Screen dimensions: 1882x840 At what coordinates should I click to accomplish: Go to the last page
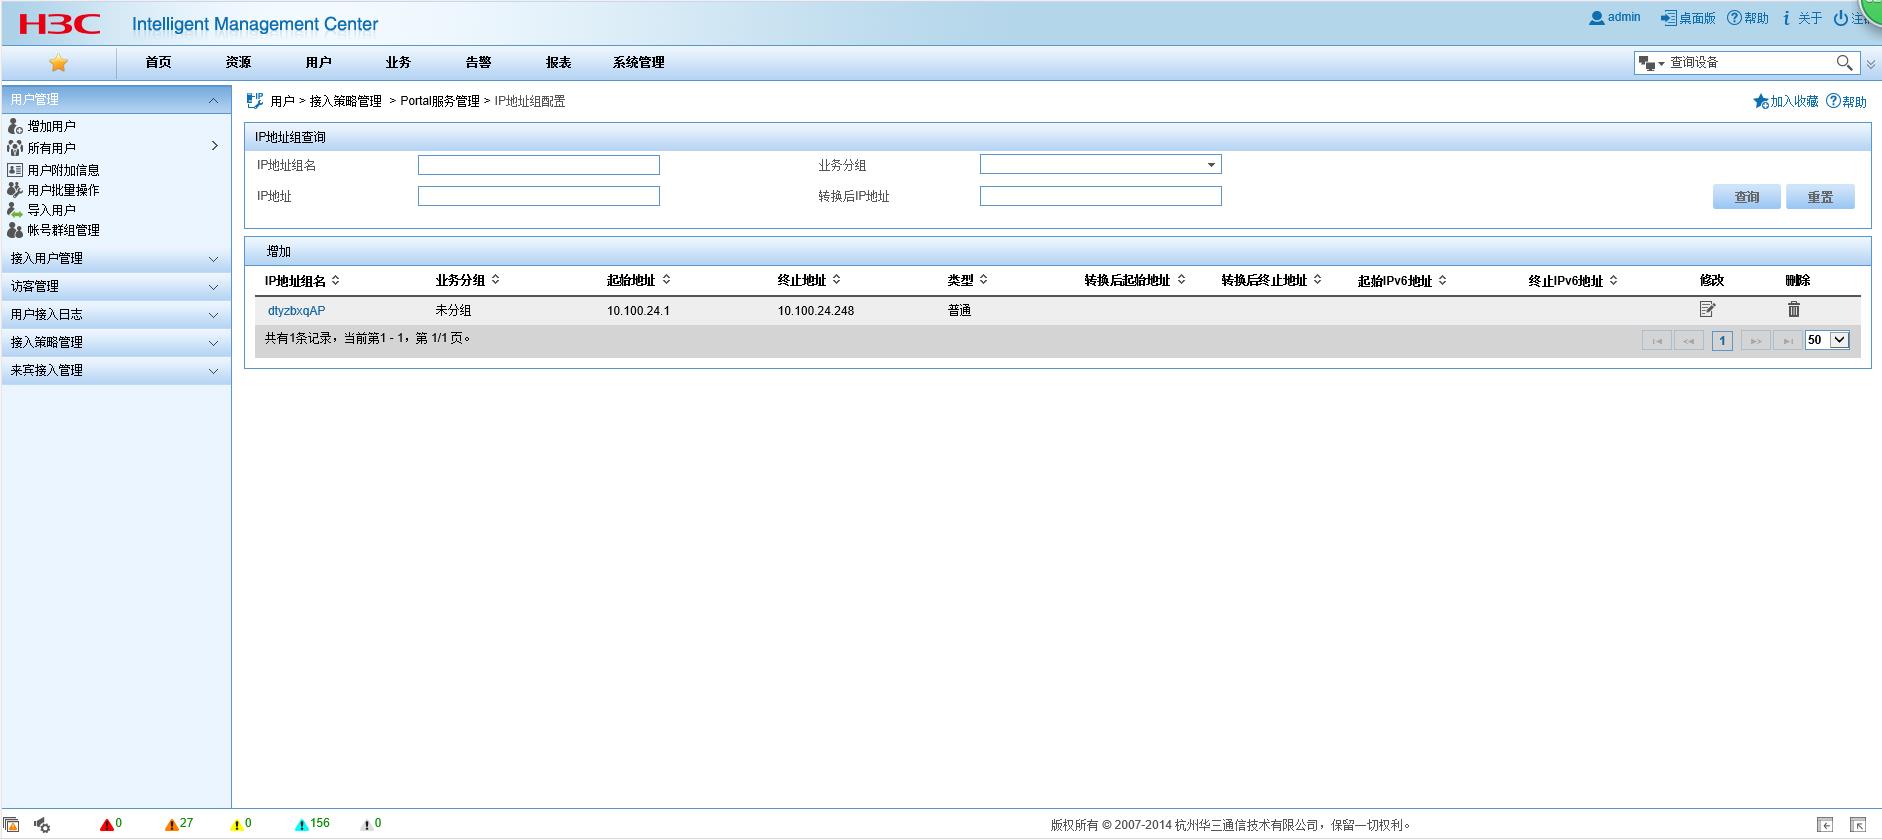pyautogui.click(x=1787, y=341)
